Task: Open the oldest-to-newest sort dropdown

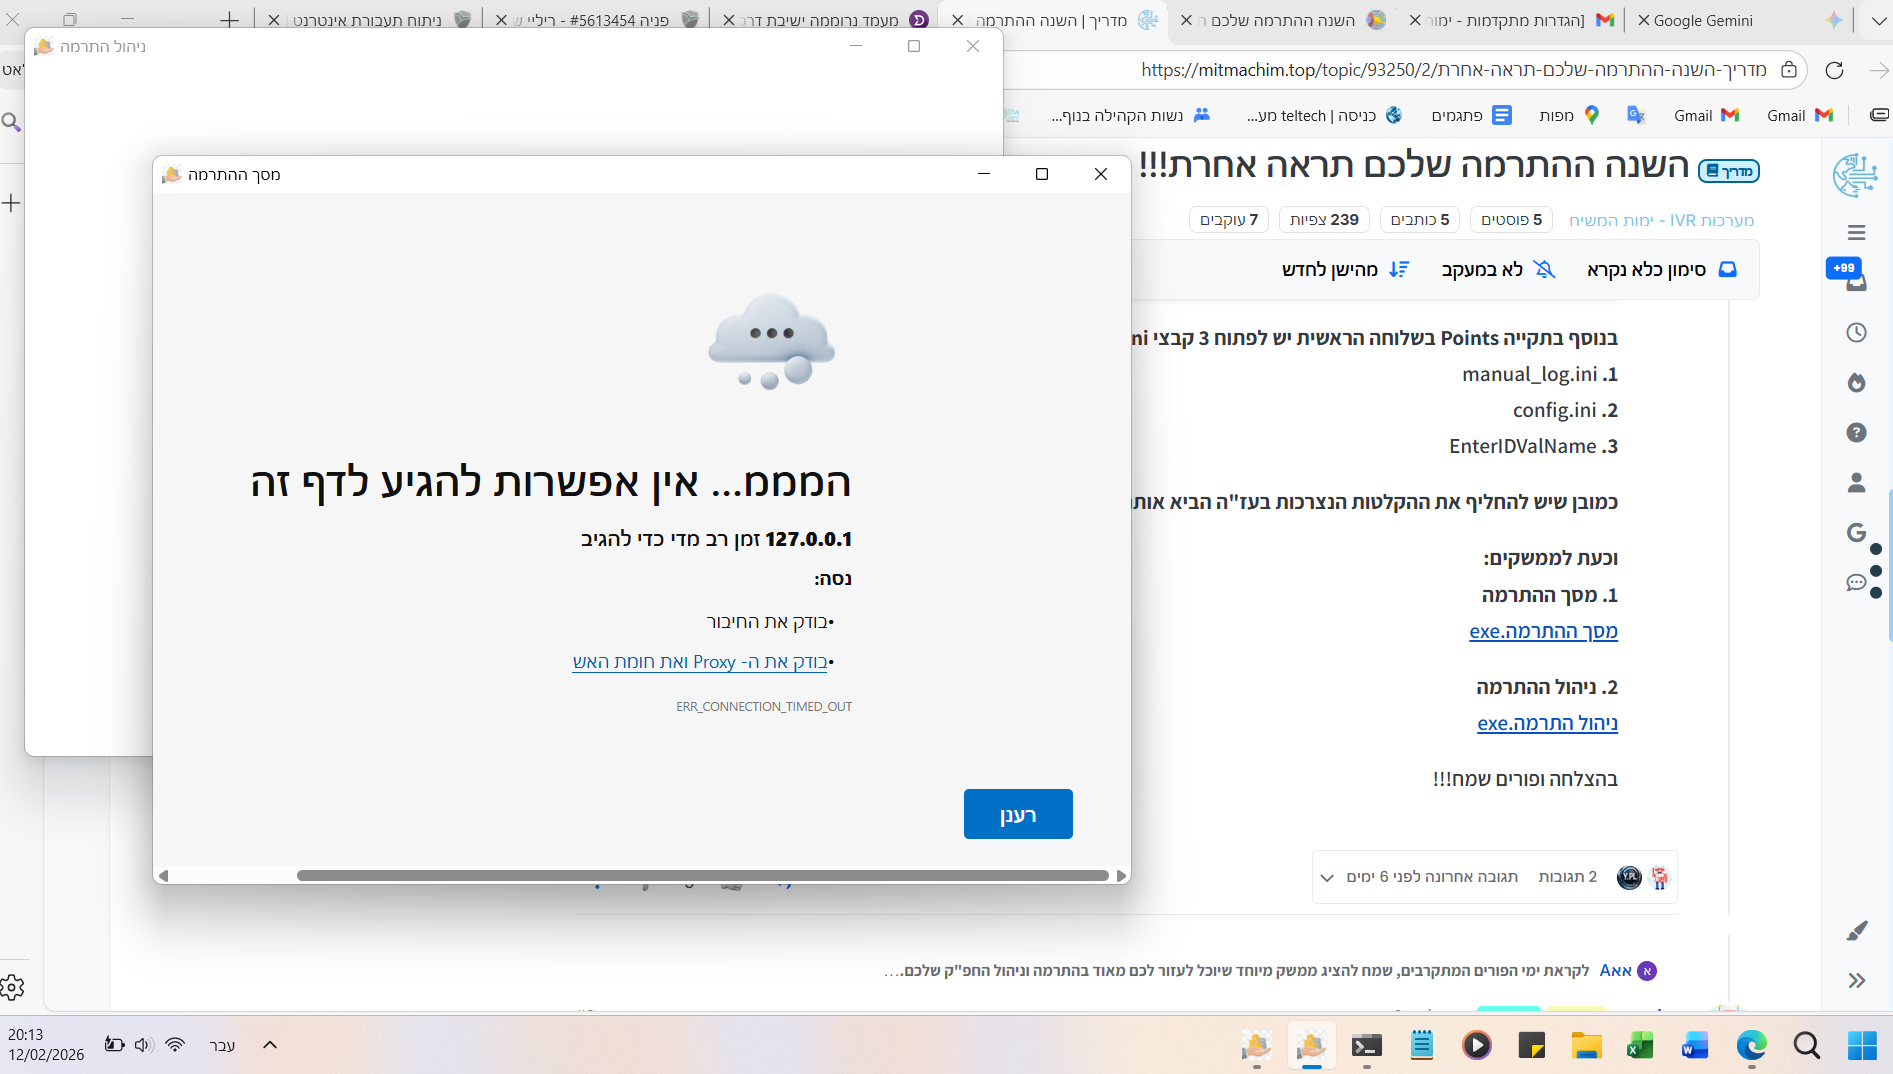Action: 1345,270
